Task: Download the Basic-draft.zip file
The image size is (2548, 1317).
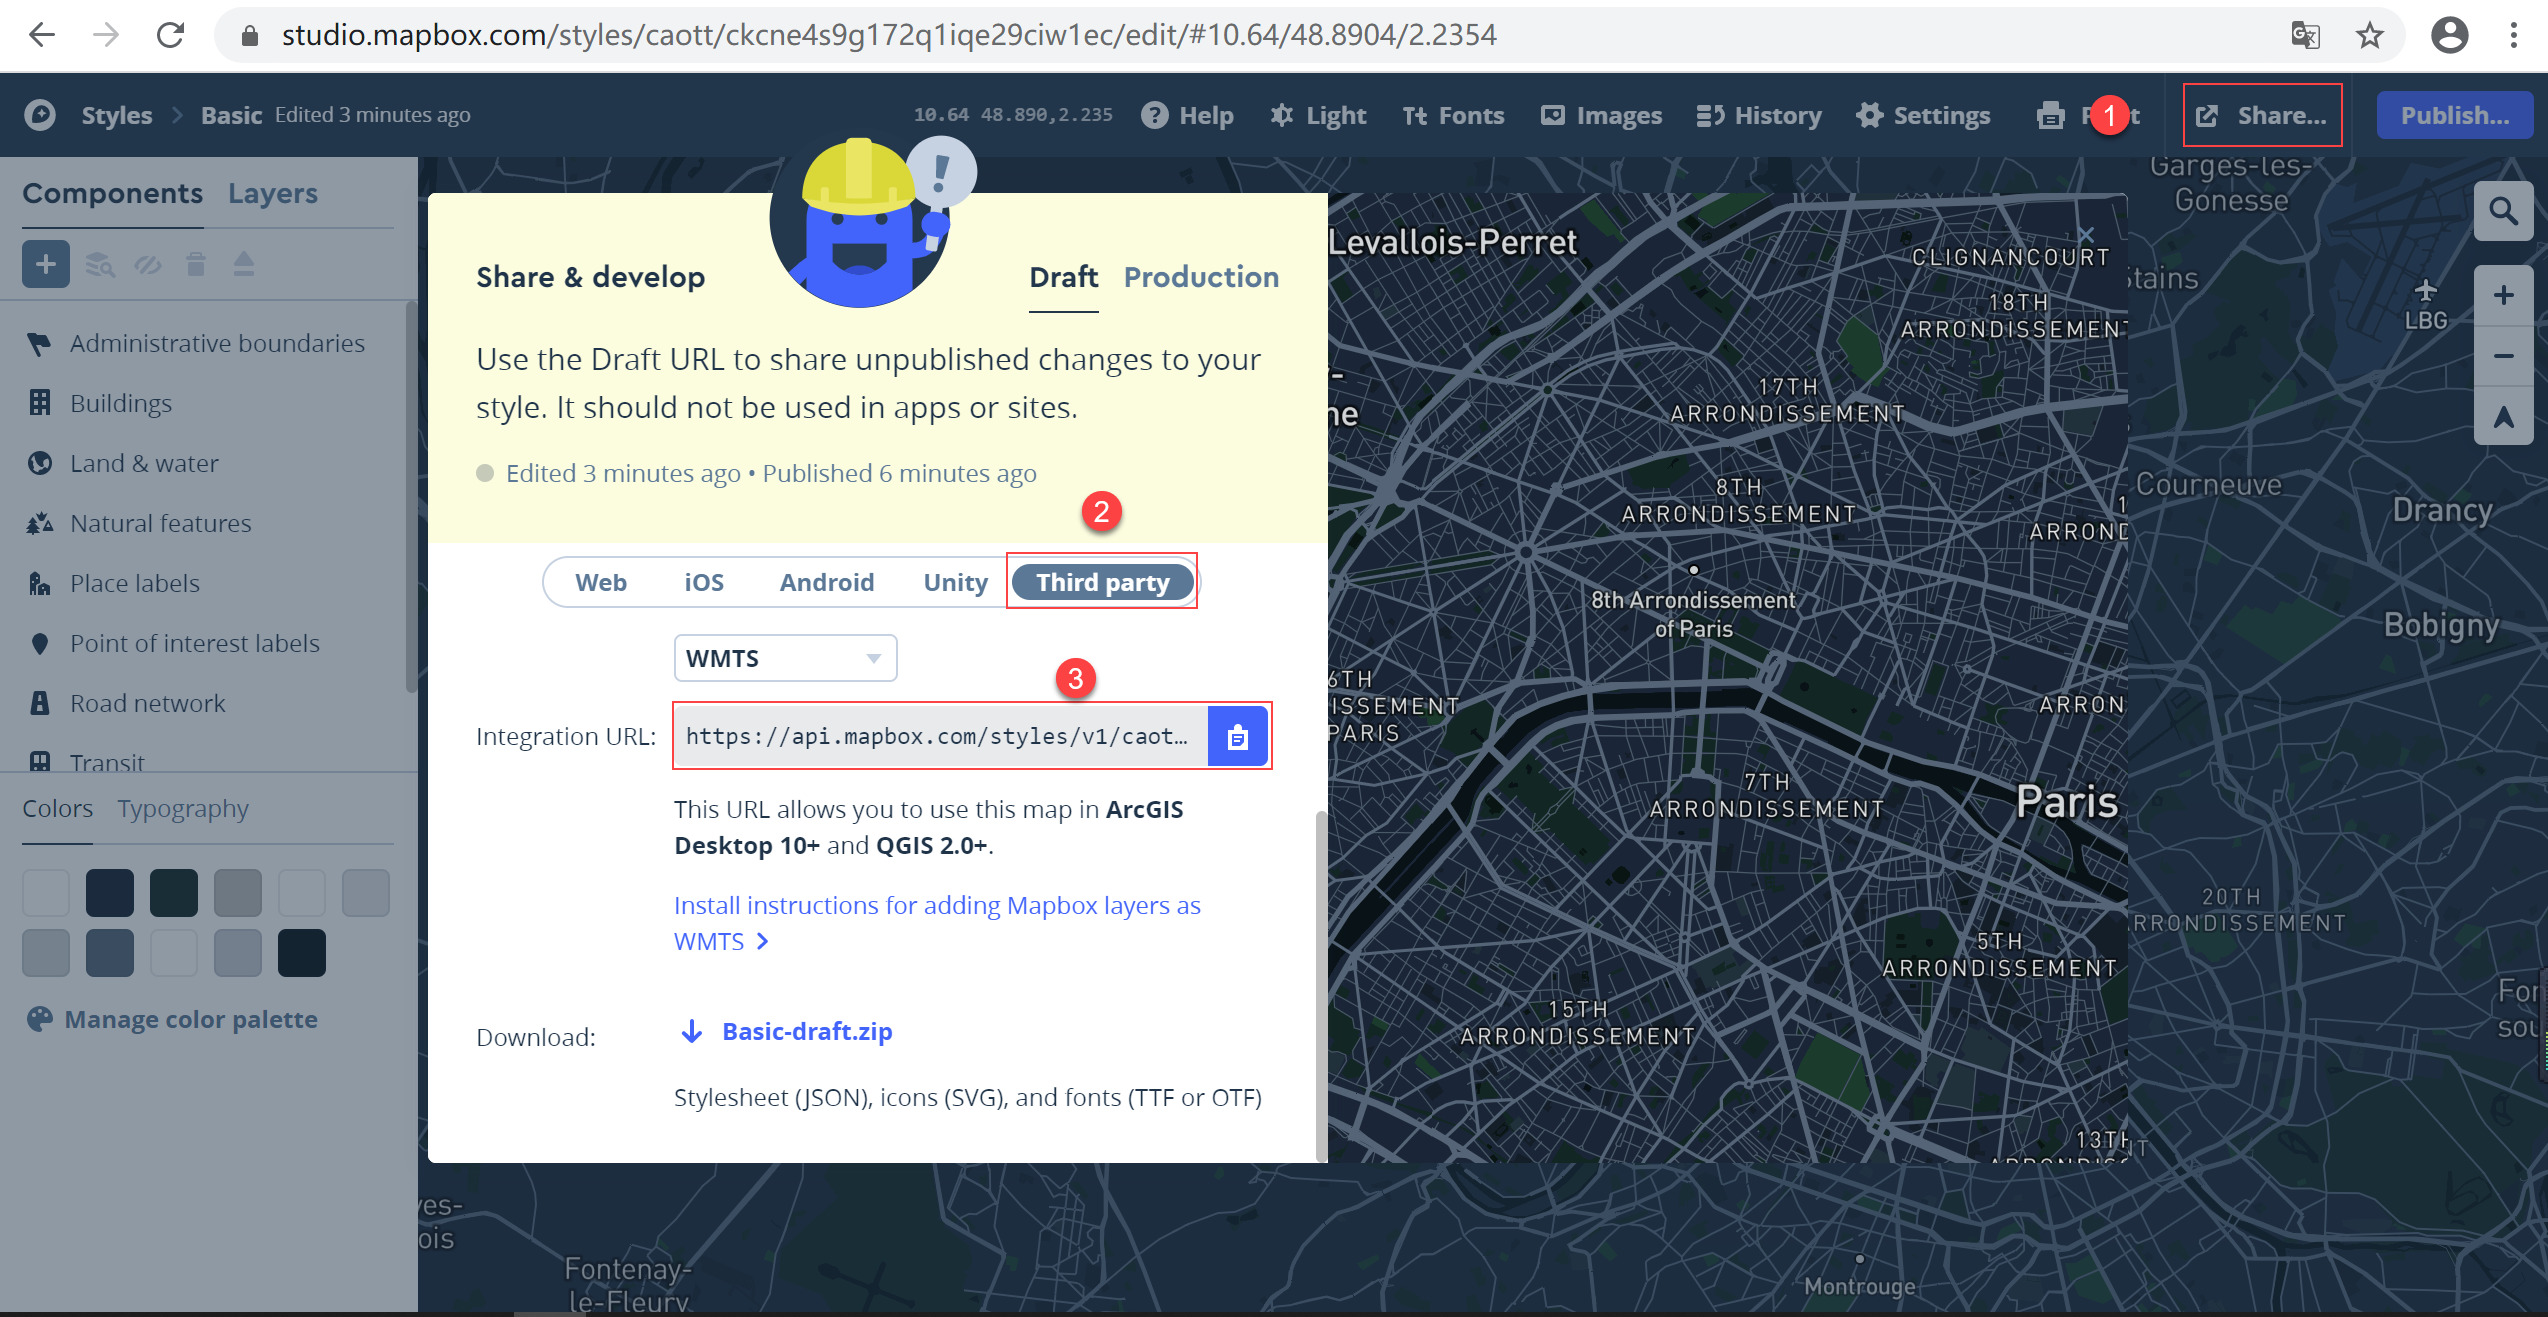Action: pos(806,1031)
